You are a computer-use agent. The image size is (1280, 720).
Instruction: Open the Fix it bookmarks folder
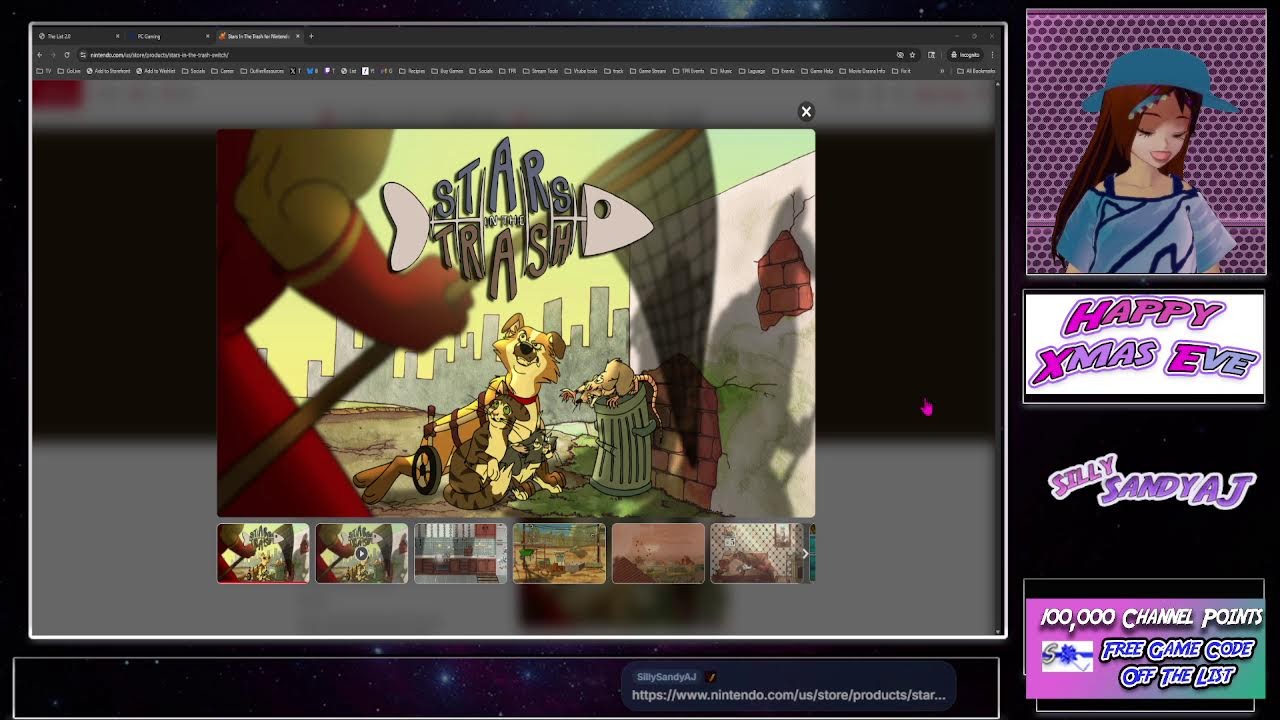pyautogui.click(x=901, y=71)
